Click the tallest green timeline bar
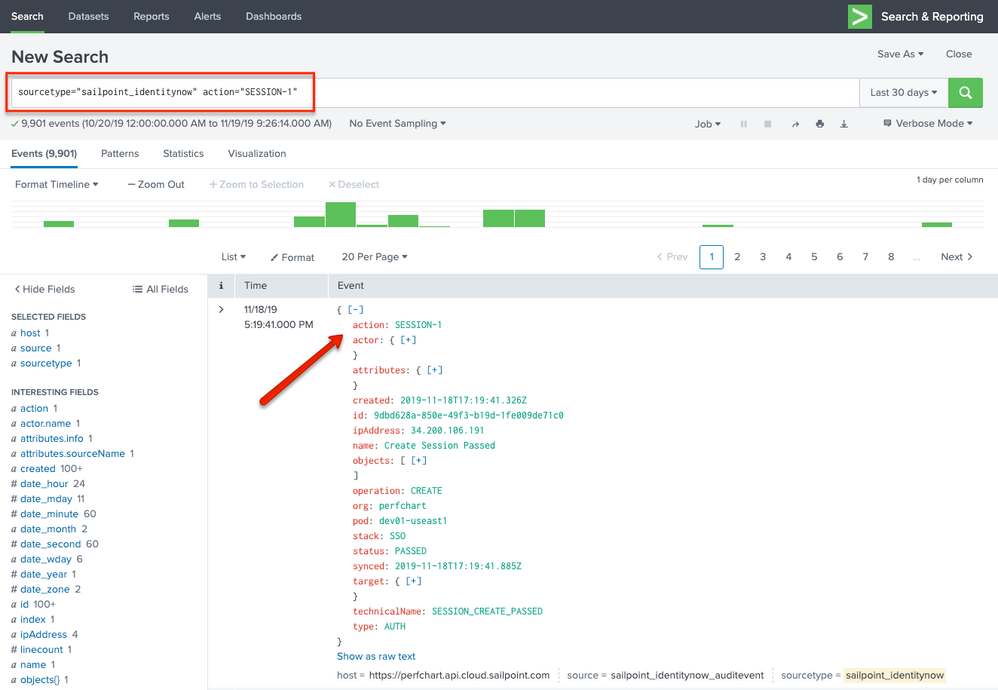 [x=340, y=214]
